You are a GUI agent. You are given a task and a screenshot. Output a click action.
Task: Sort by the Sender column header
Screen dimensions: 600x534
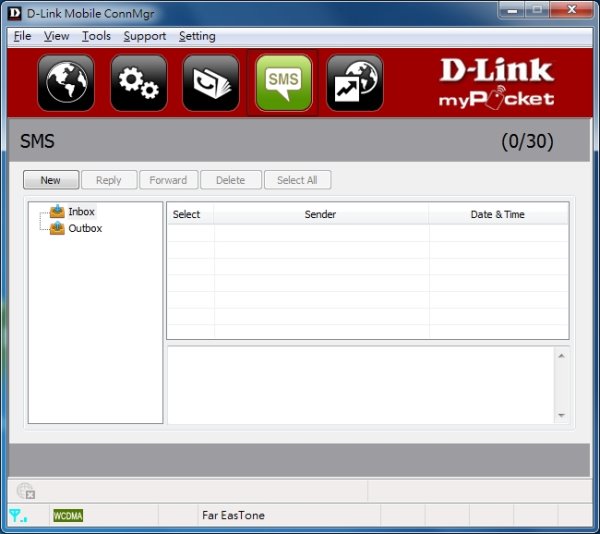click(321, 214)
